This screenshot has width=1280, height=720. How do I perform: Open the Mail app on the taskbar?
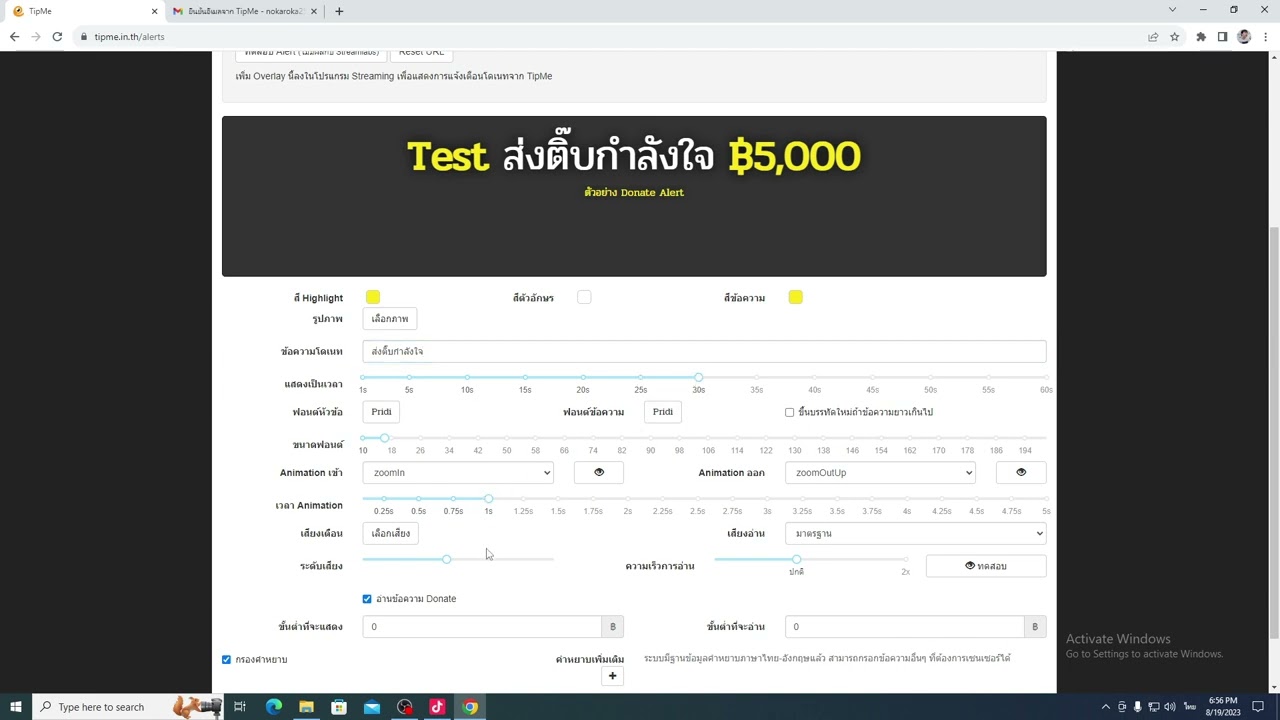(372, 707)
